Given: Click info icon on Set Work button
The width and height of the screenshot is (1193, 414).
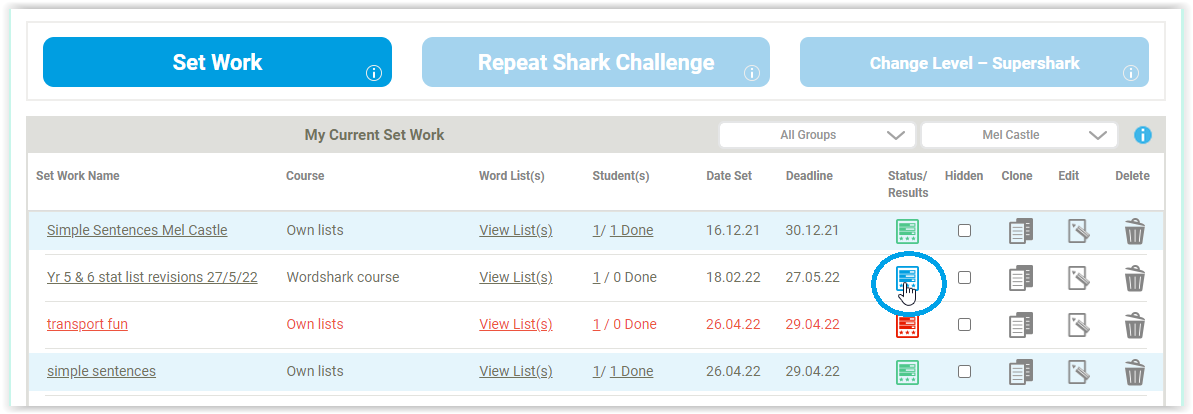Looking at the screenshot, I should click(x=373, y=73).
